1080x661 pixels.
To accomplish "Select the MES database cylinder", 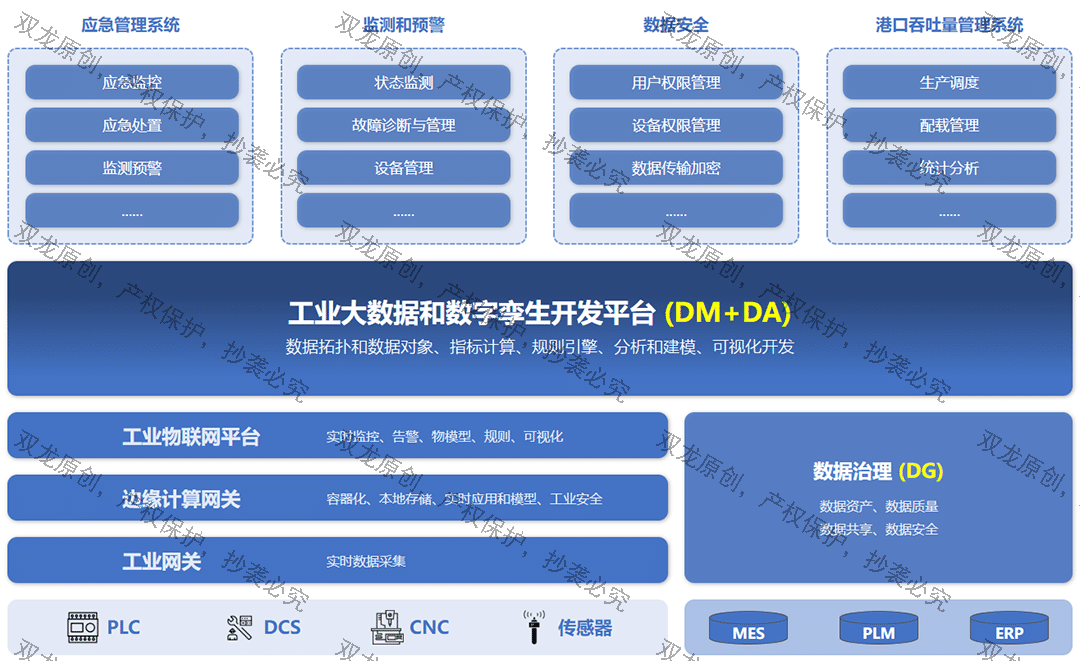I will tap(748, 629).
